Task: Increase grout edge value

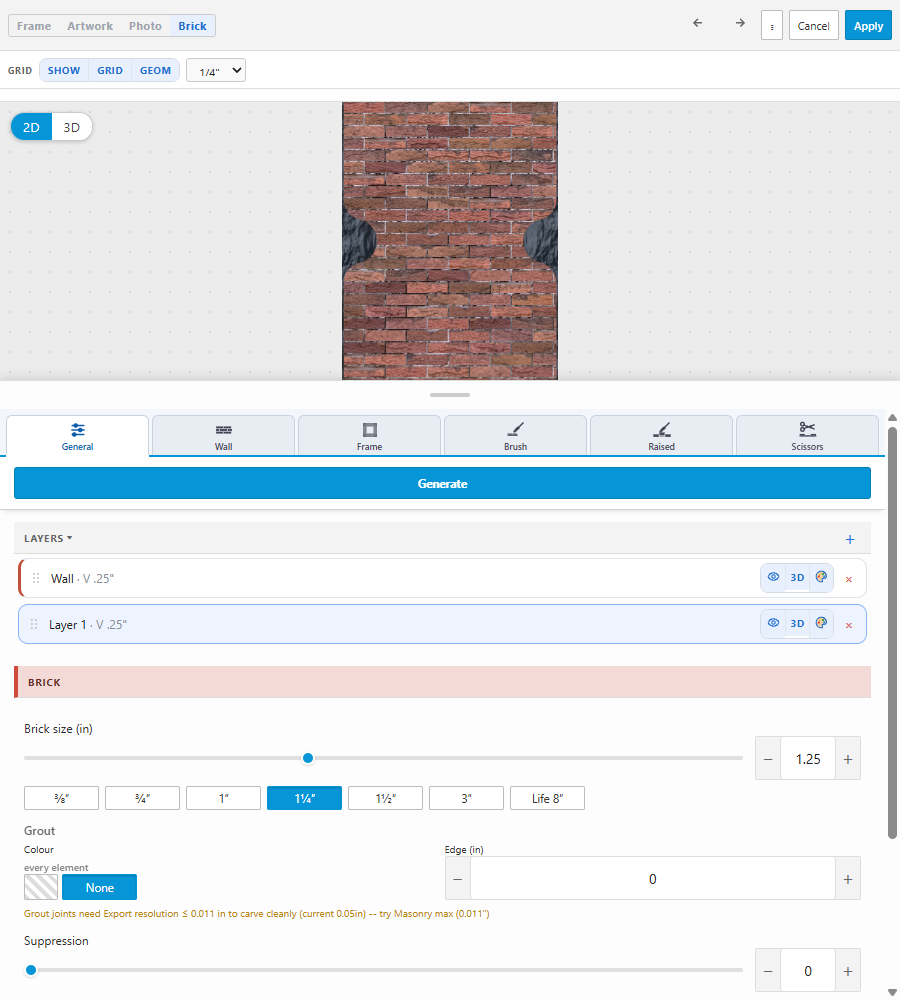Action: [x=848, y=879]
